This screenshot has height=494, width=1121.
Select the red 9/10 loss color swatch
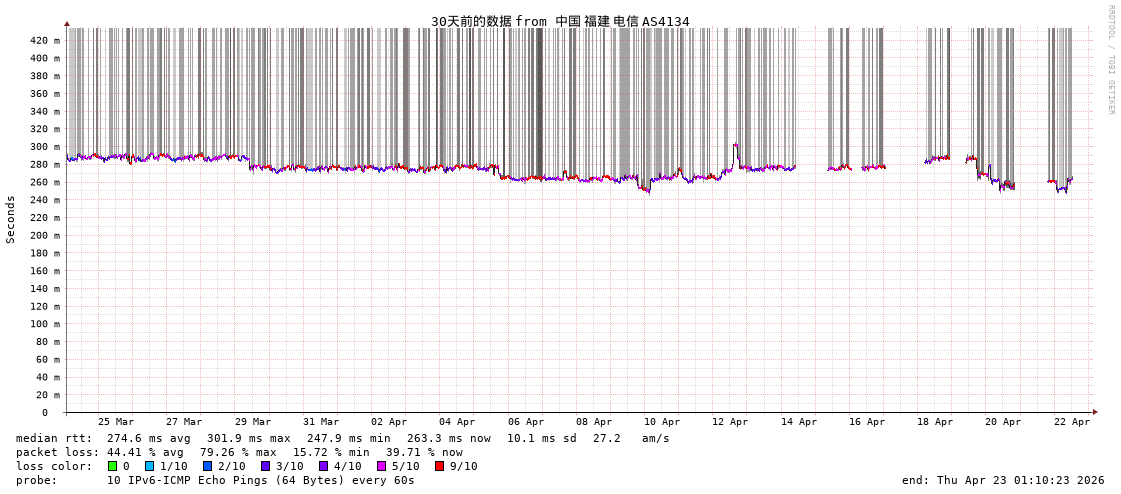pos(439,466)
